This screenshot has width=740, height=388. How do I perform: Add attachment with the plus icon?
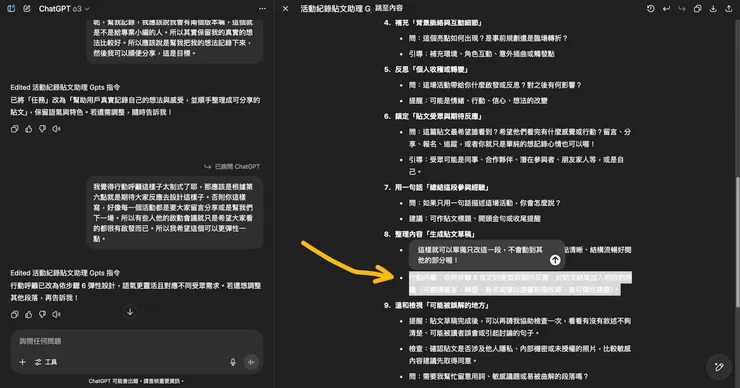coord(22,362)
